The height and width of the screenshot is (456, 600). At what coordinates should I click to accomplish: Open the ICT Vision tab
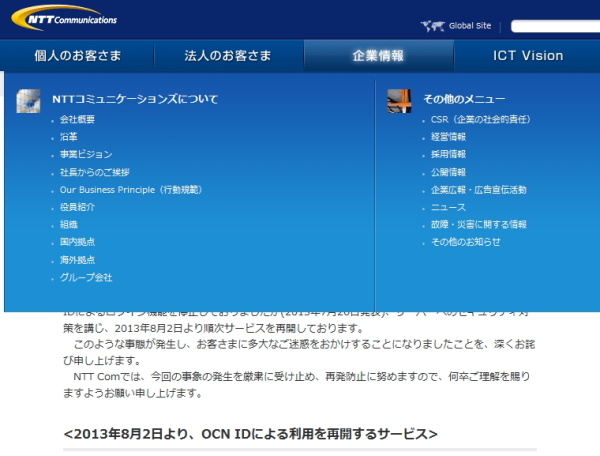(527, 56)
